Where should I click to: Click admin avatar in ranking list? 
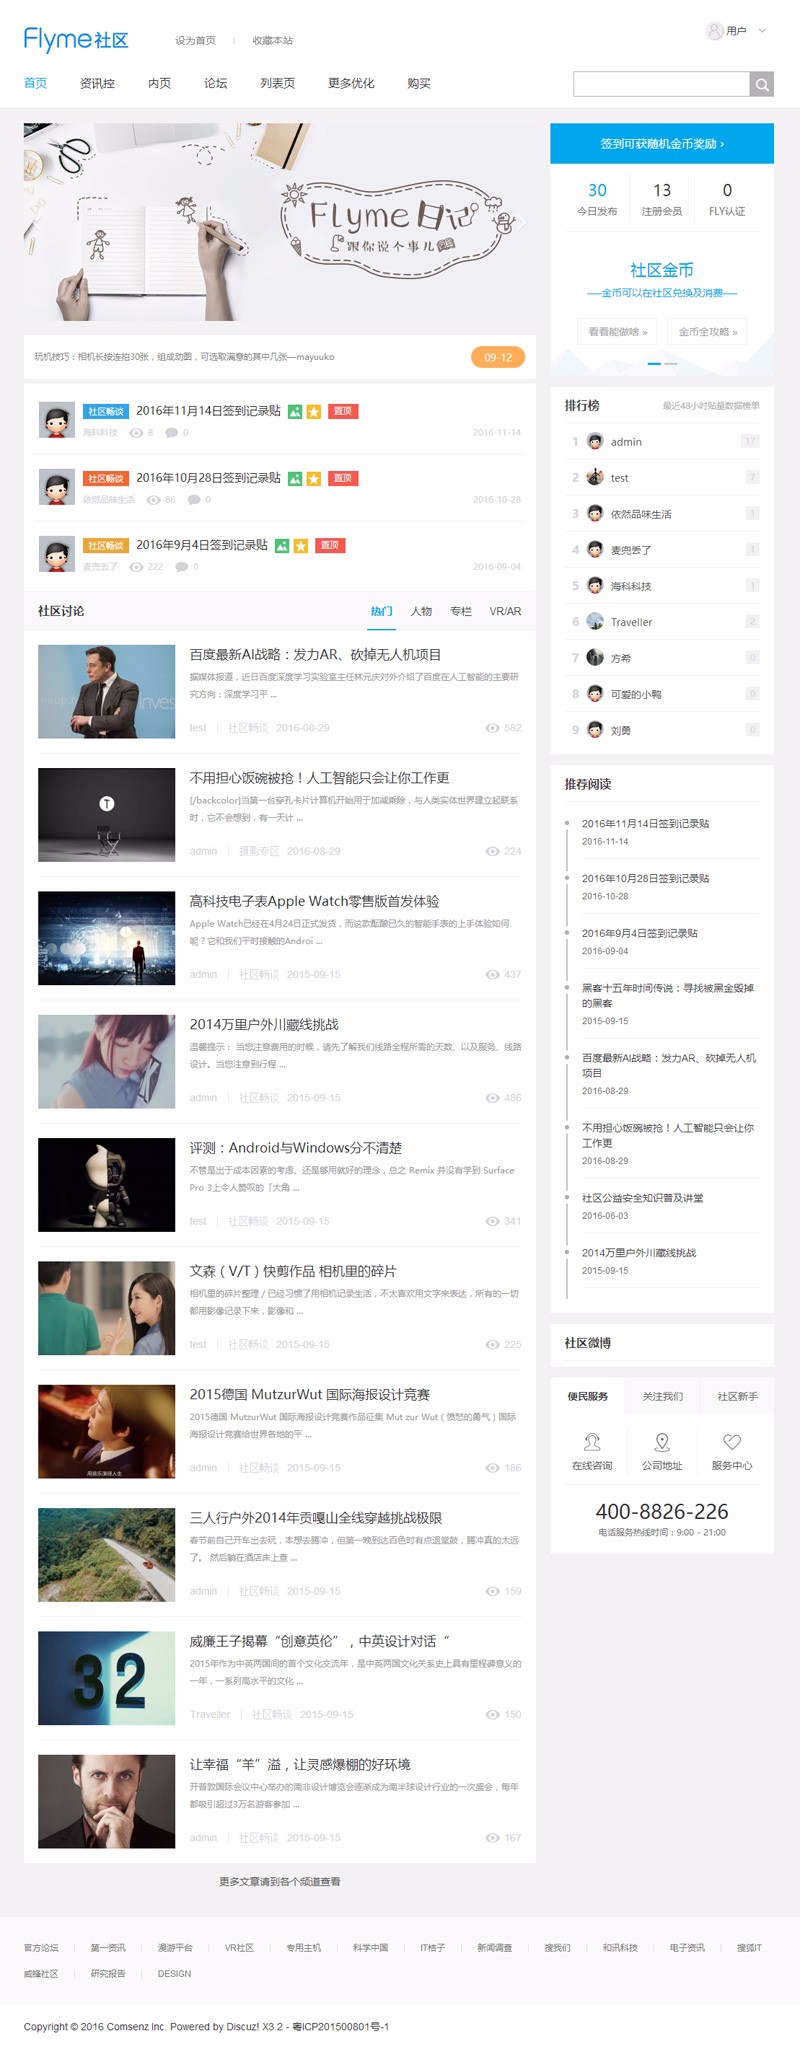(x=595, y=441)
